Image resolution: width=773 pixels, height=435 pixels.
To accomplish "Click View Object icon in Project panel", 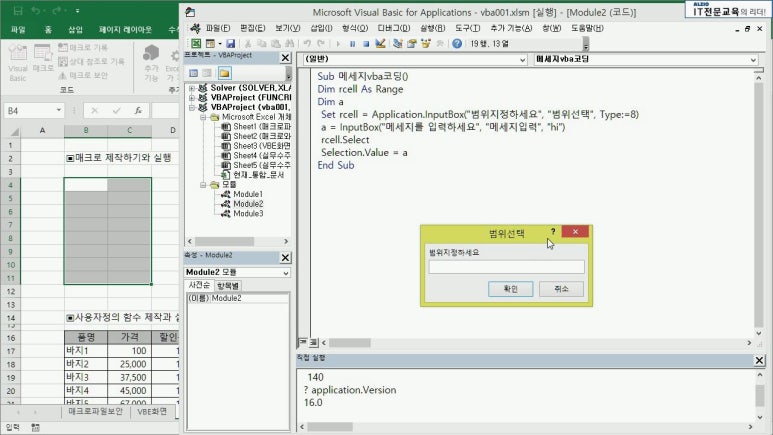I will pos(208,73).
